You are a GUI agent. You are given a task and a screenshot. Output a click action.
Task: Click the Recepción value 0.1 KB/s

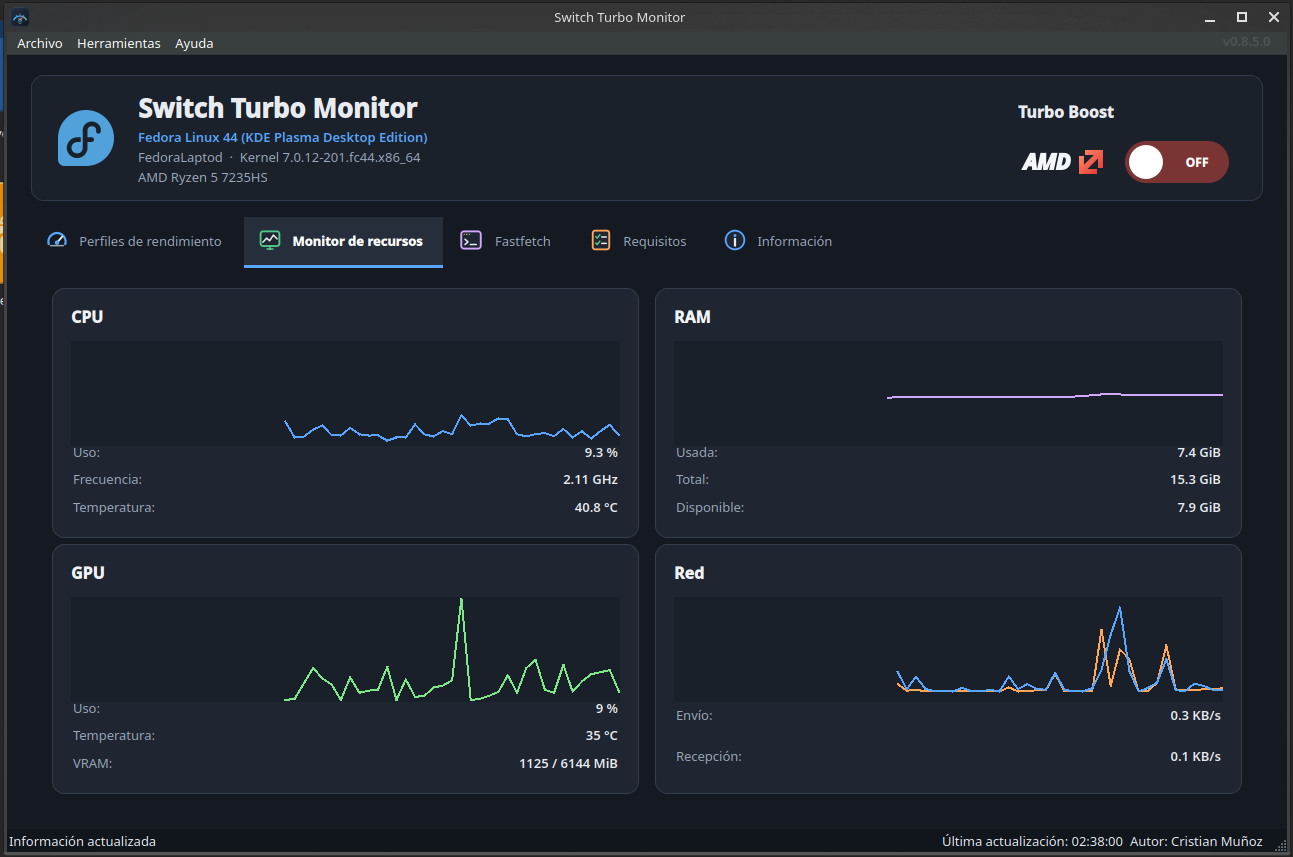click(1195, 757)
